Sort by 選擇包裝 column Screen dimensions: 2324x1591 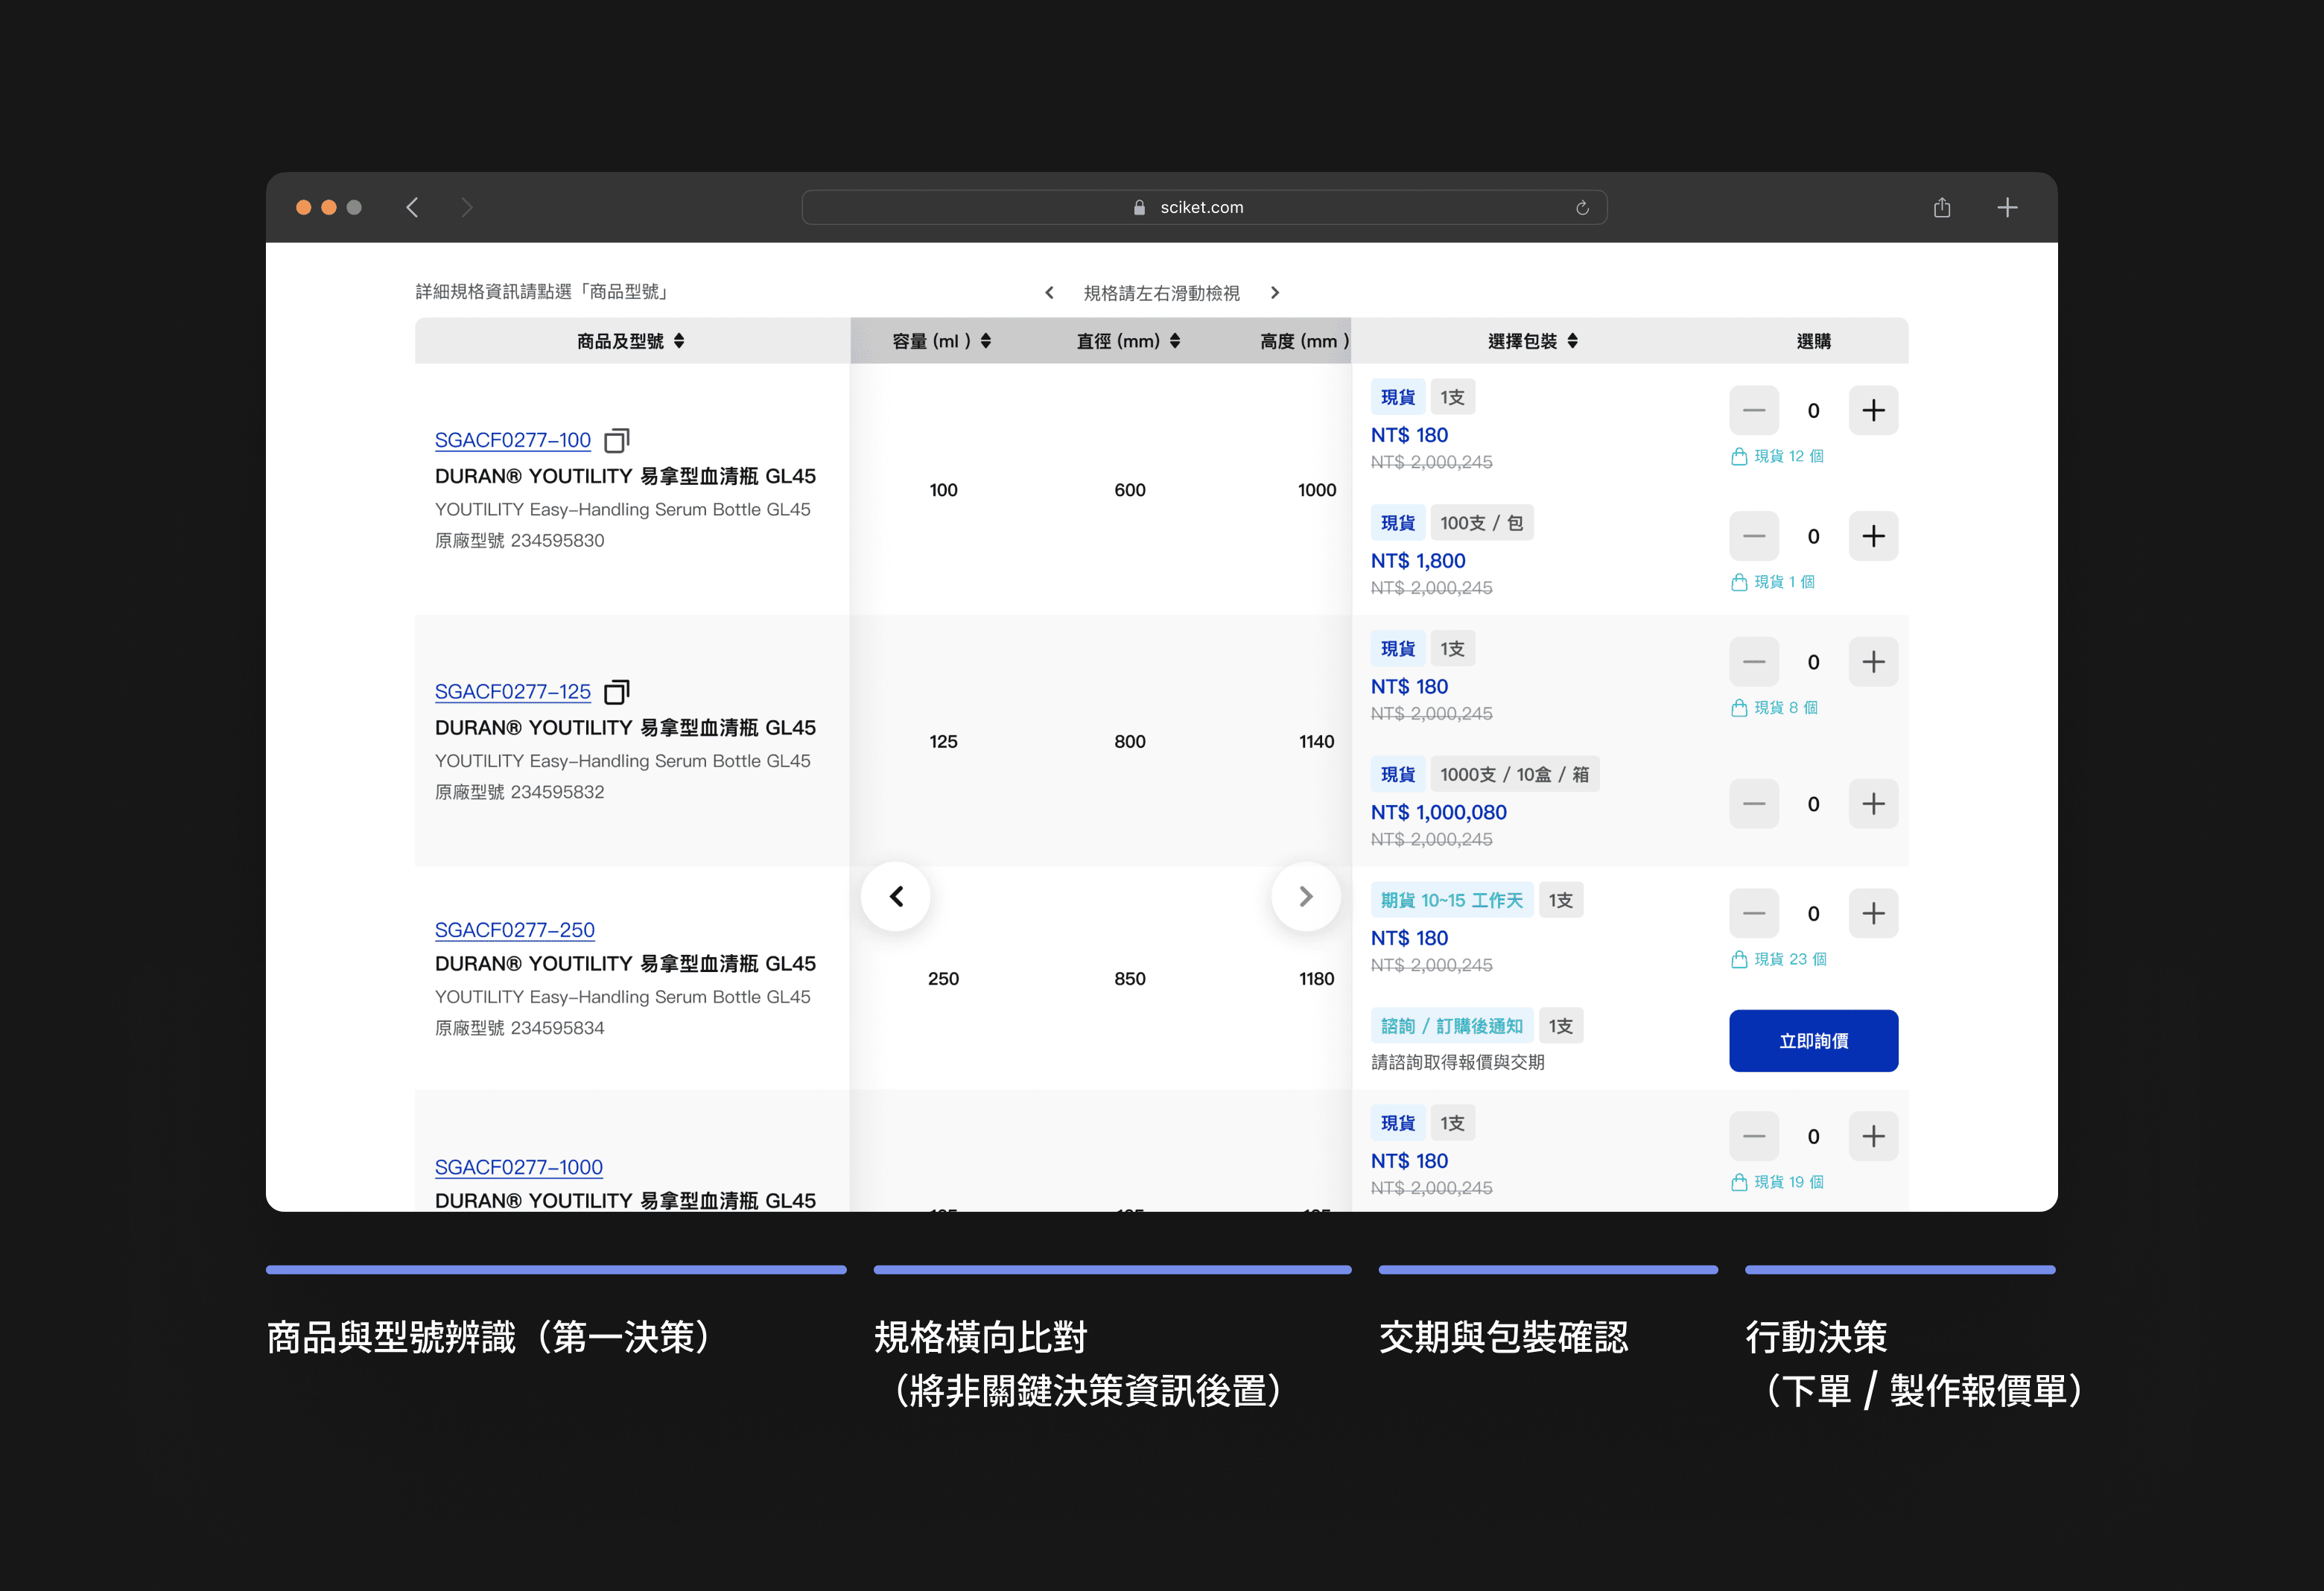(x=1572, y=341)
